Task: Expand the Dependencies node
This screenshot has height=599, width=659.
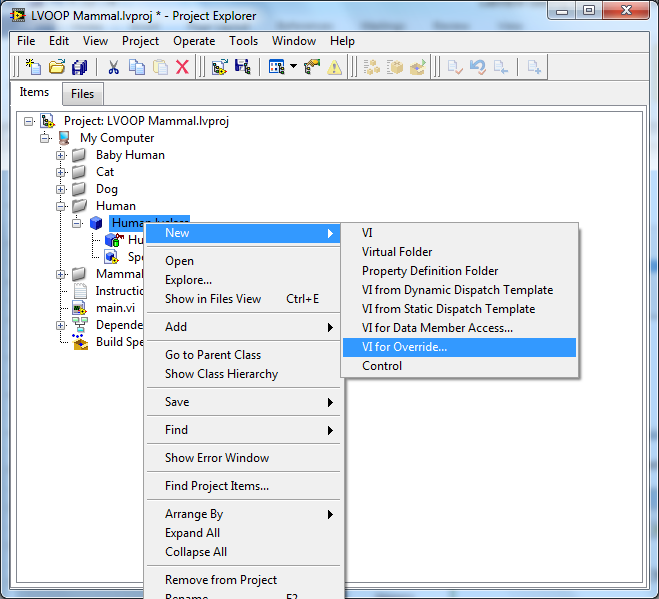Action: (x=61, y=325)
